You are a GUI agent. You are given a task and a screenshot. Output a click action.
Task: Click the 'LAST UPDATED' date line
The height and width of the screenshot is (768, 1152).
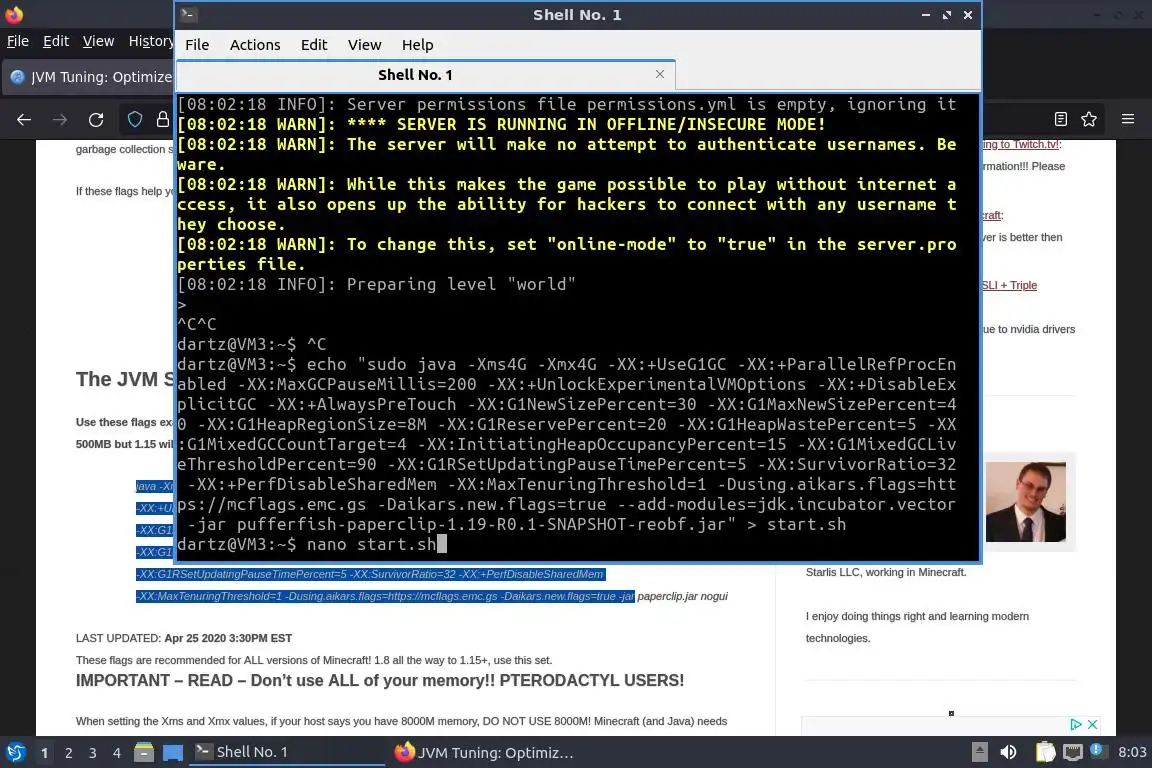click(x=184, y=638)
